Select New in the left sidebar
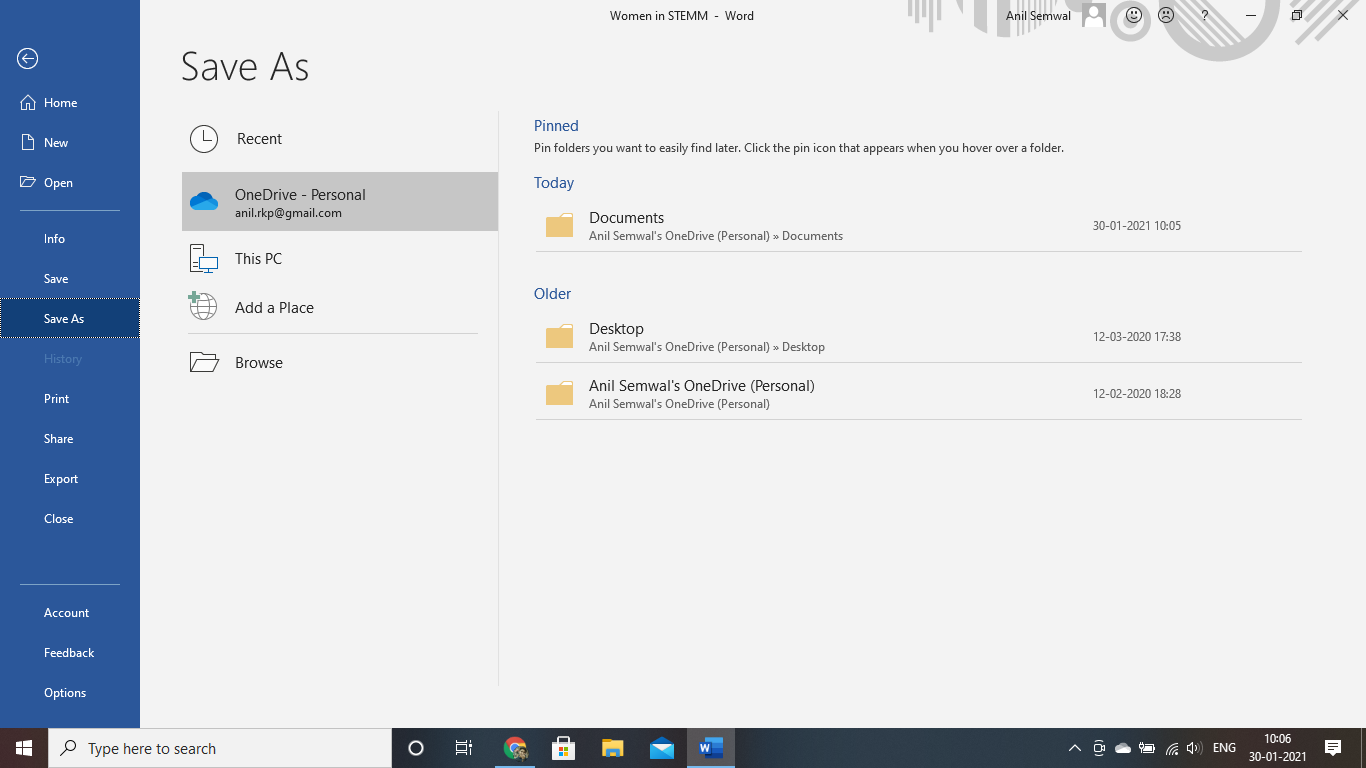This screenshot has height=768, width=1366. point(70,143)
